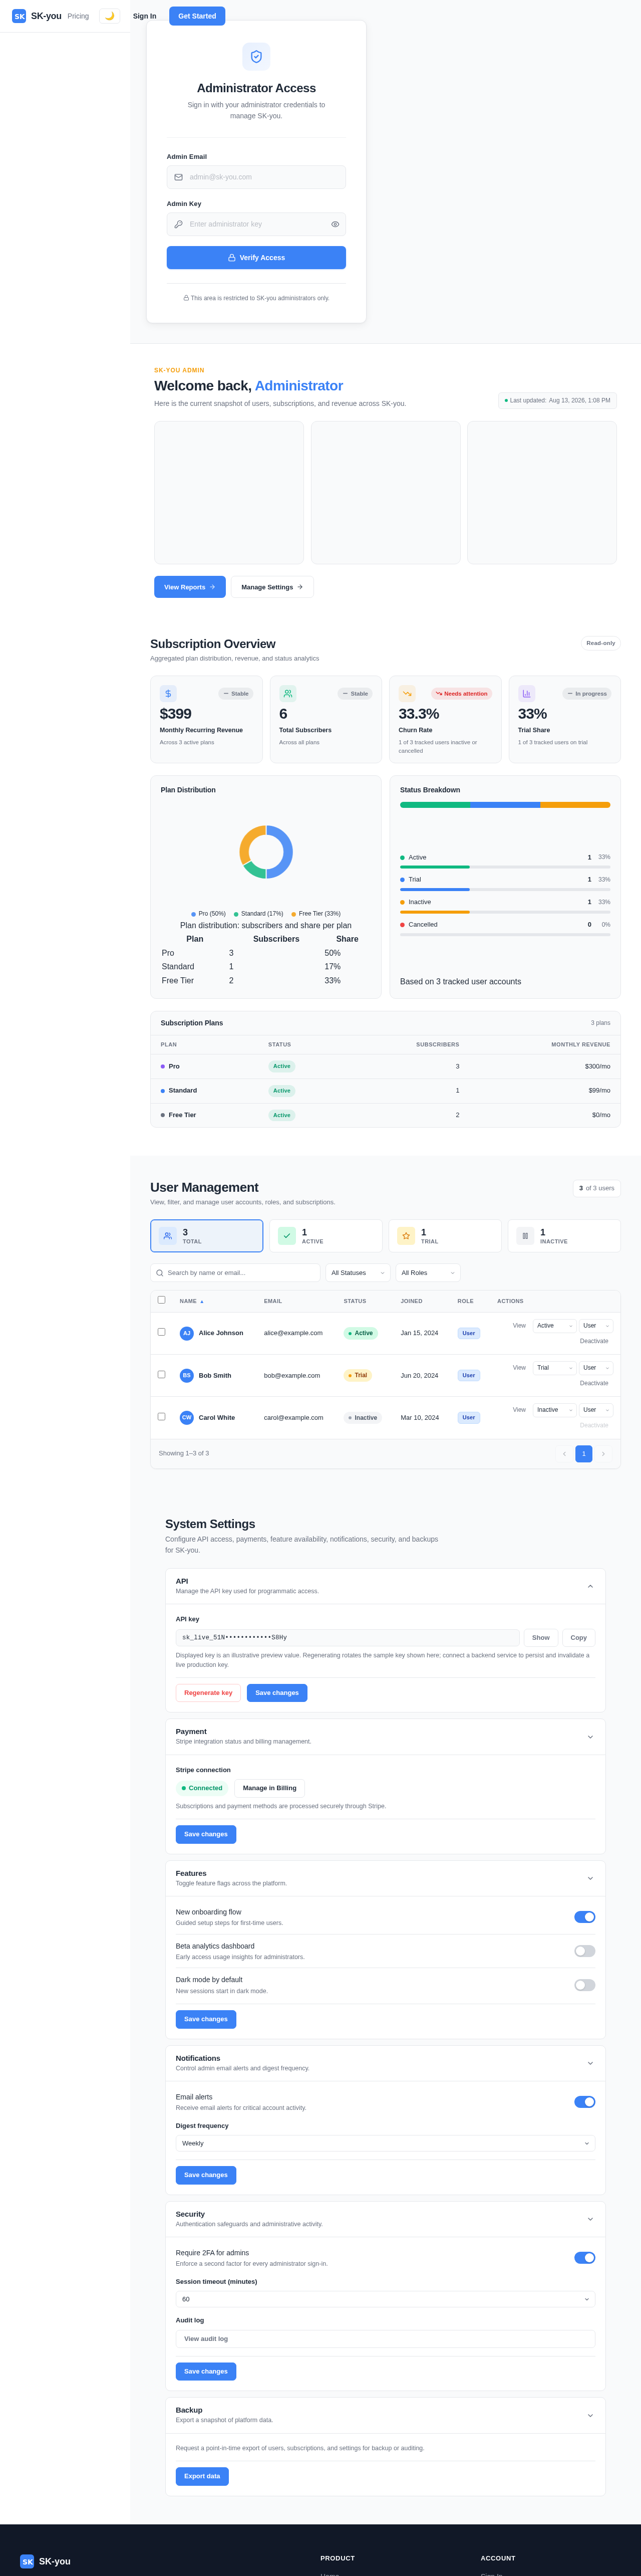
Task: Open the Digest frequency Weekly dropdown
Action: [x=385, y=2143]
